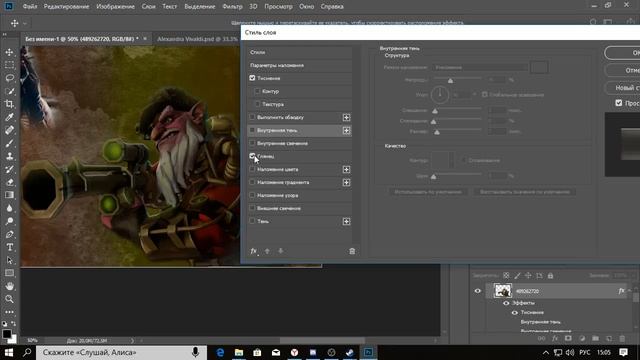Click plus button next to Наложение цвета

pyautogui.click(x=346, y=169)
